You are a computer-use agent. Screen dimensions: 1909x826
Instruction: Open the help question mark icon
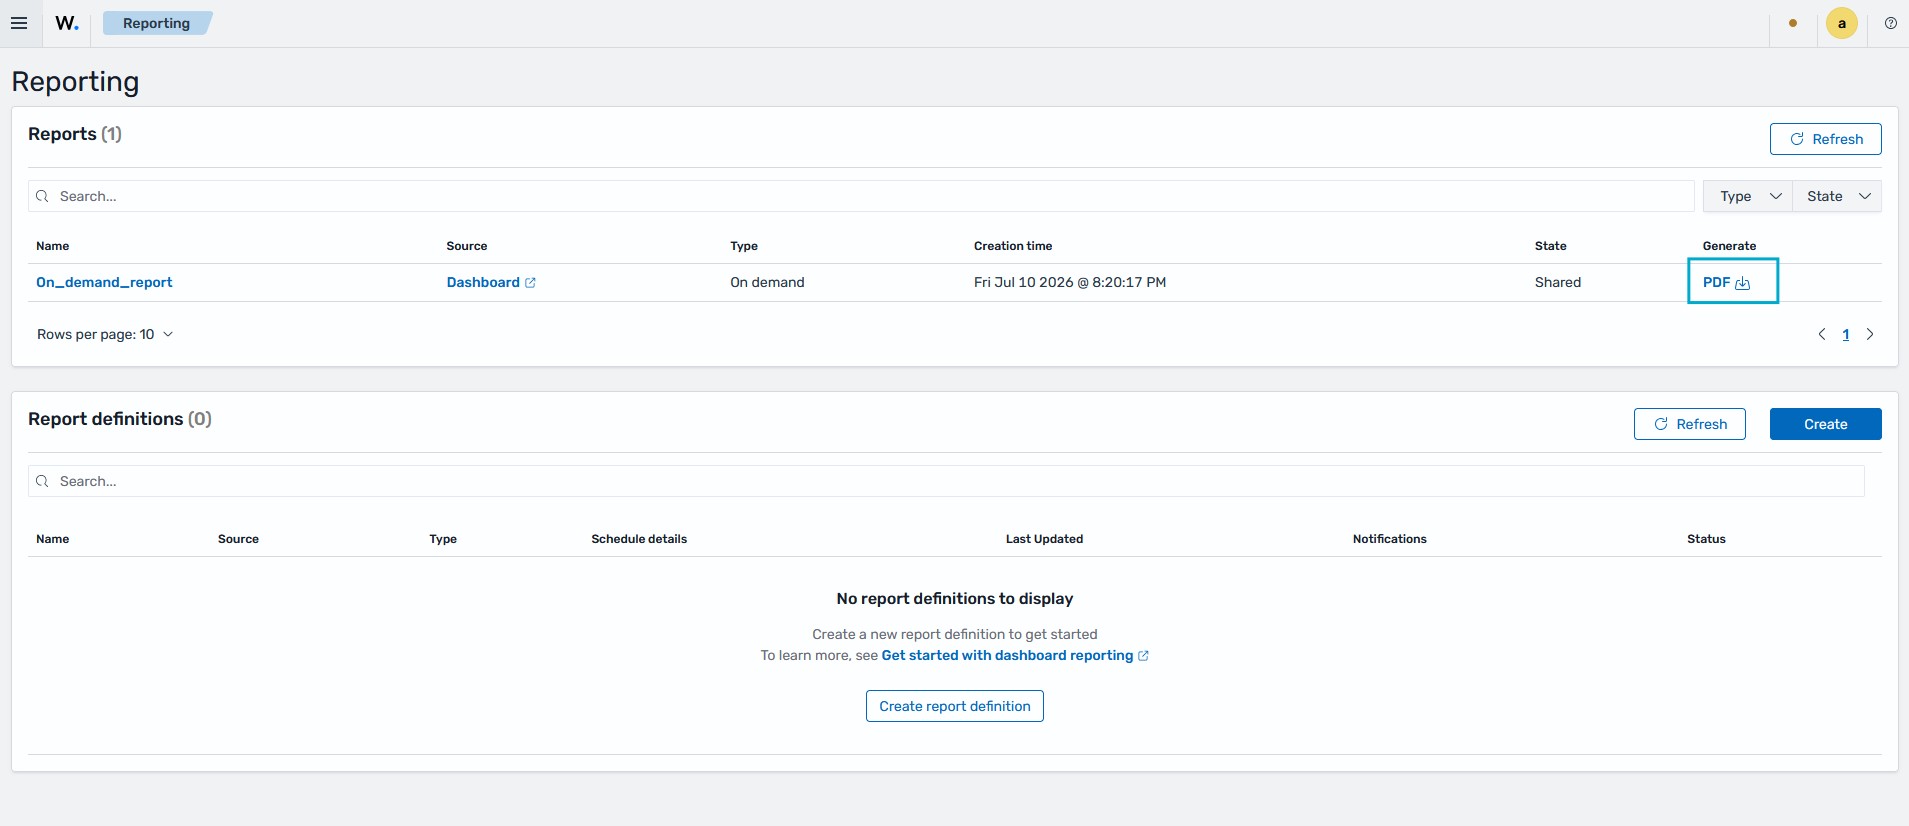pyautogui.click(x=1890, y=23)
